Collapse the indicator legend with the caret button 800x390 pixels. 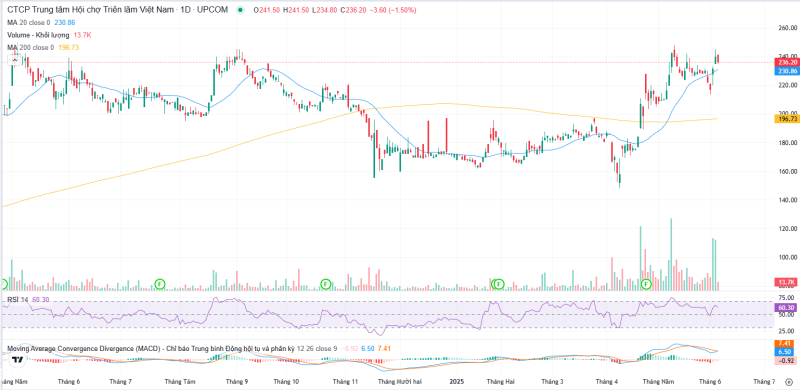click(15, 60)
